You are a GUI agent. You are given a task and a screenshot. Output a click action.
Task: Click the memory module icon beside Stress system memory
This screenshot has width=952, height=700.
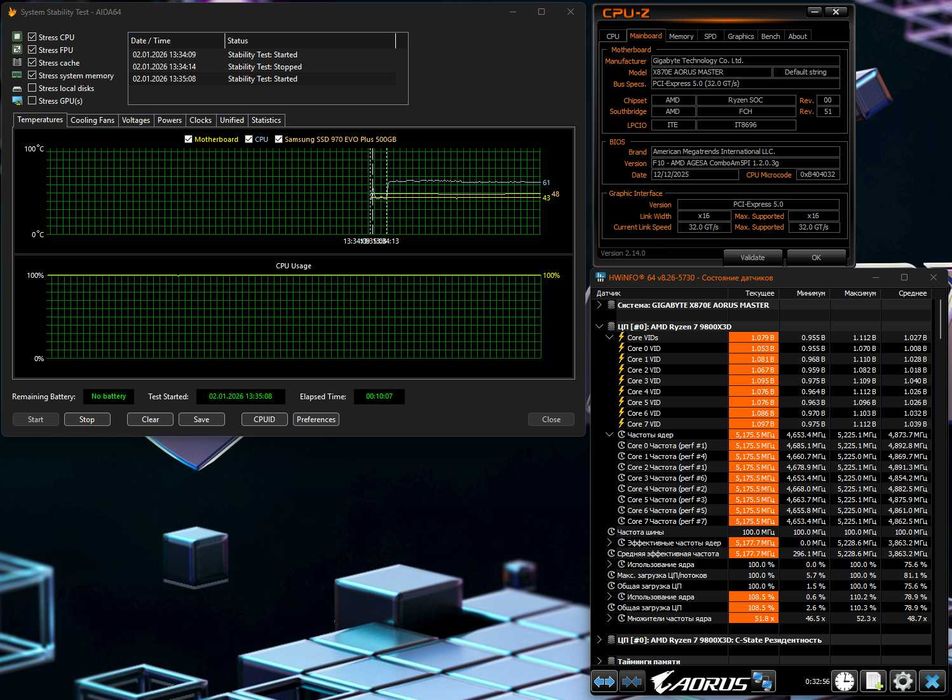17,75
